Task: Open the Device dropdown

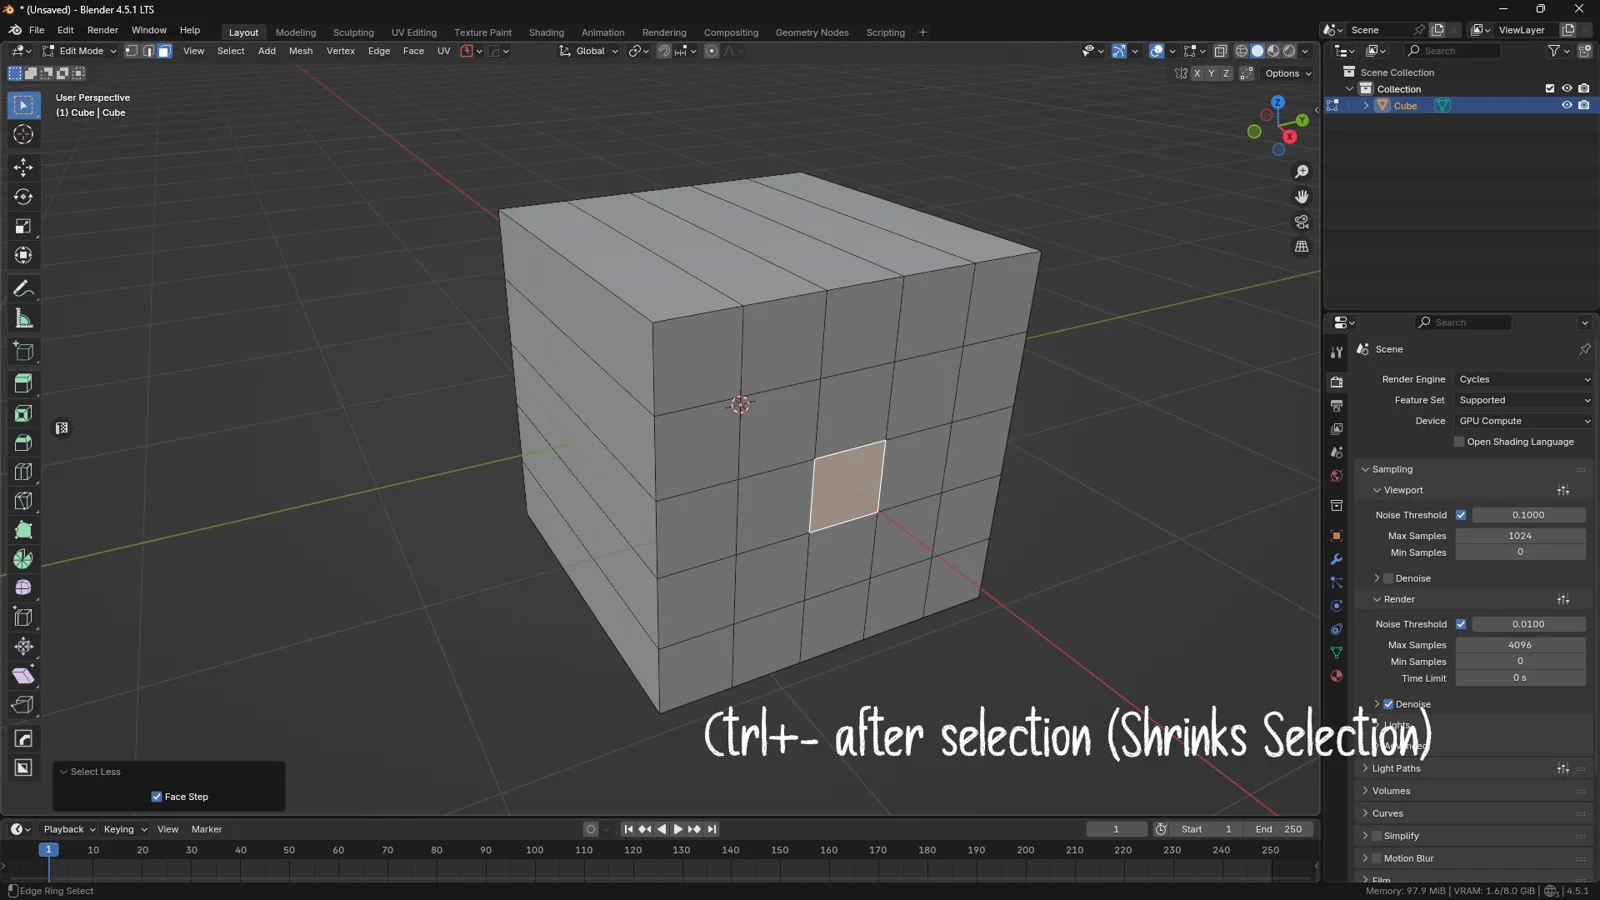Action: click(x=1523, y=421)
